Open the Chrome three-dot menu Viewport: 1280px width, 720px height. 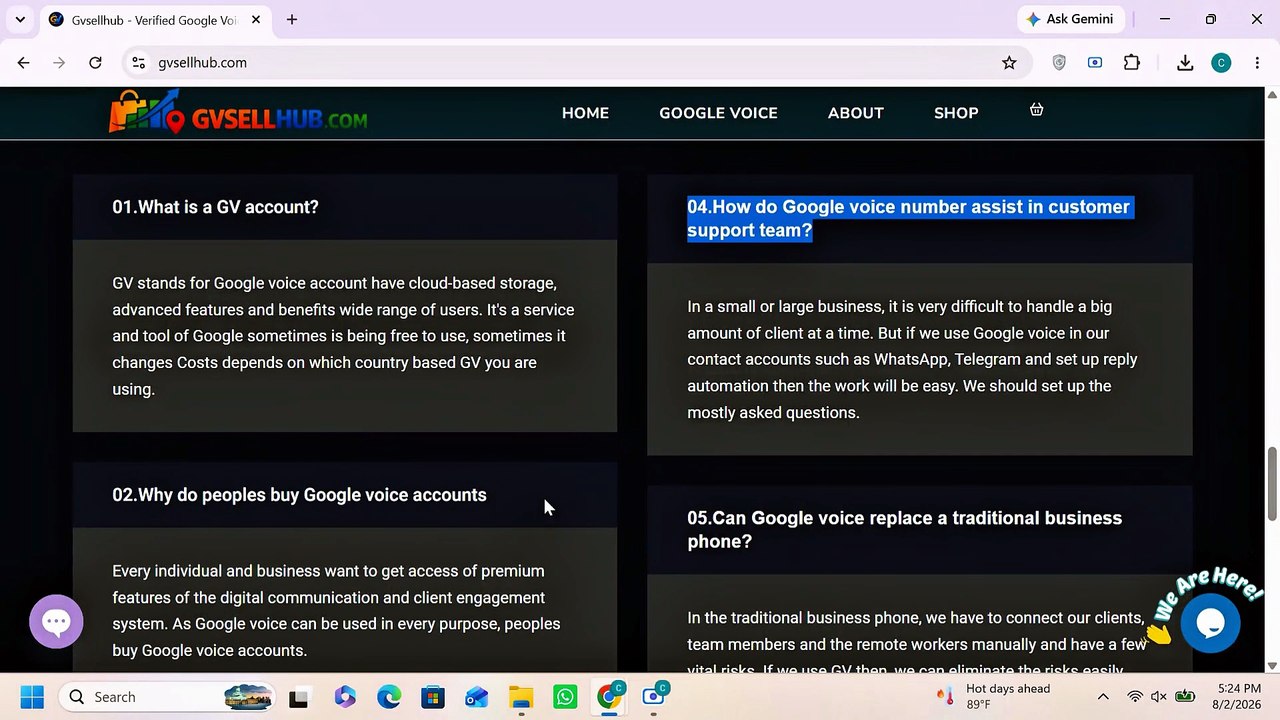point(1257,62)
